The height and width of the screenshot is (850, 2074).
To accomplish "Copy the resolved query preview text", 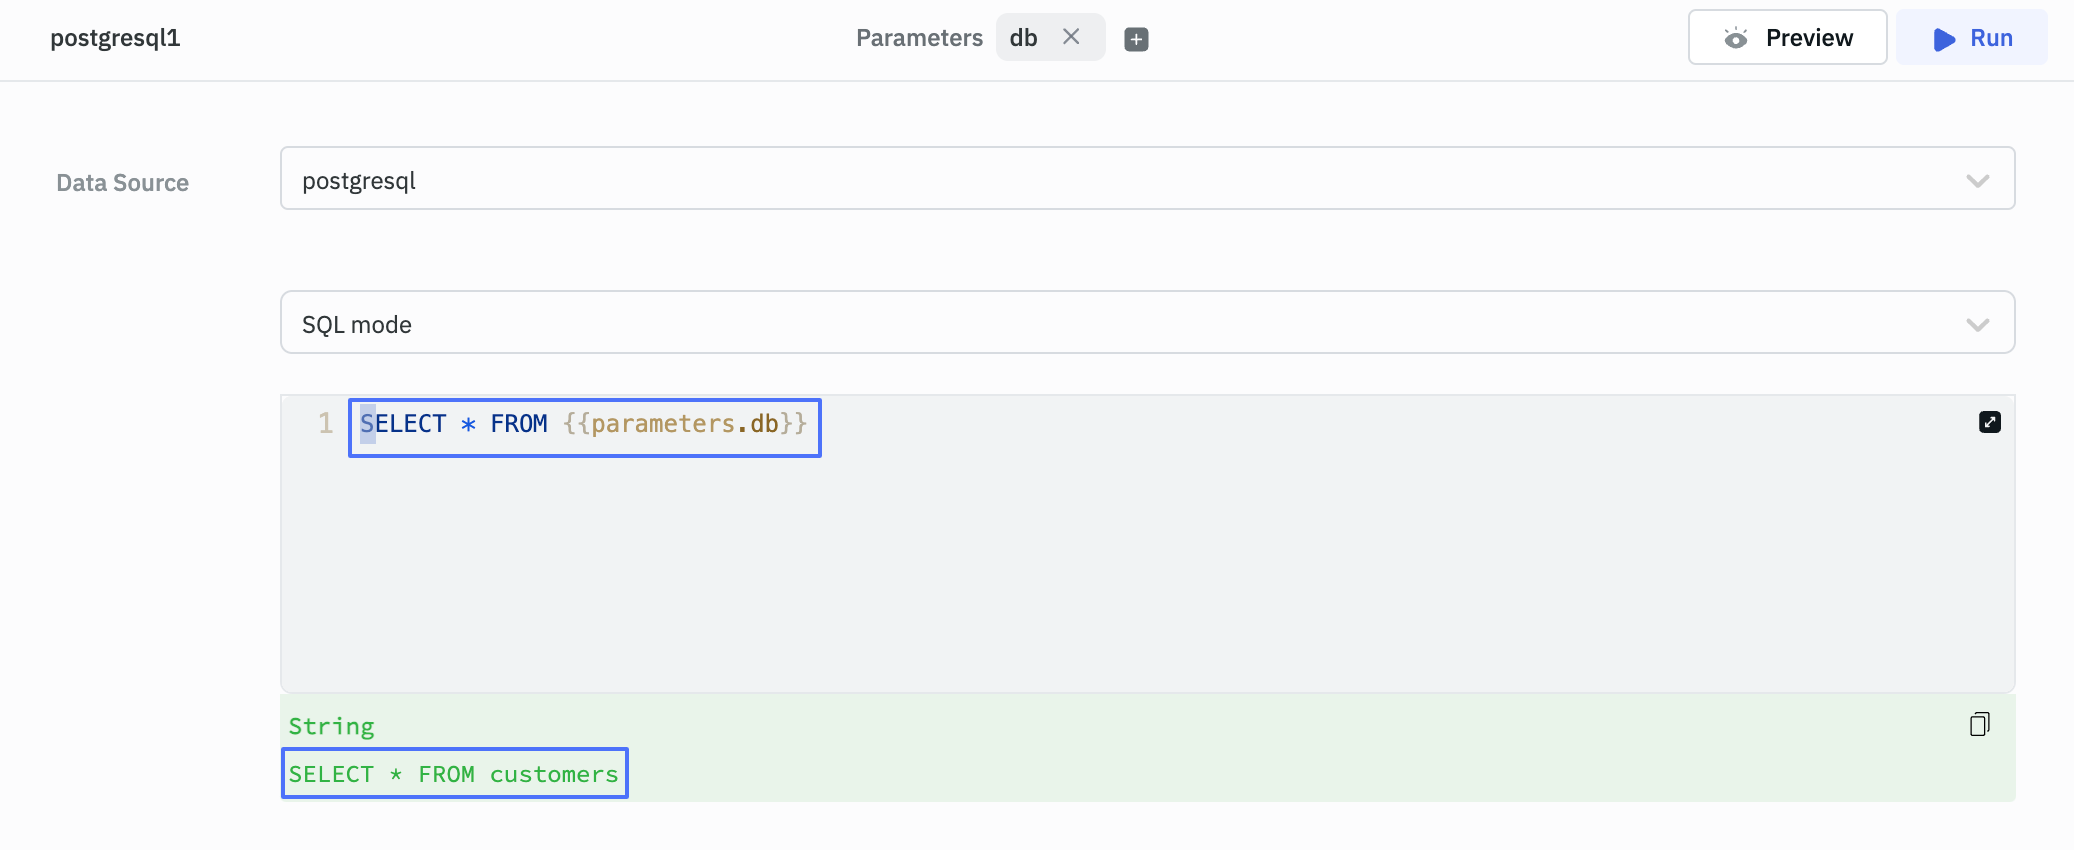I will pyautogui.click(x=1979, y=724).
